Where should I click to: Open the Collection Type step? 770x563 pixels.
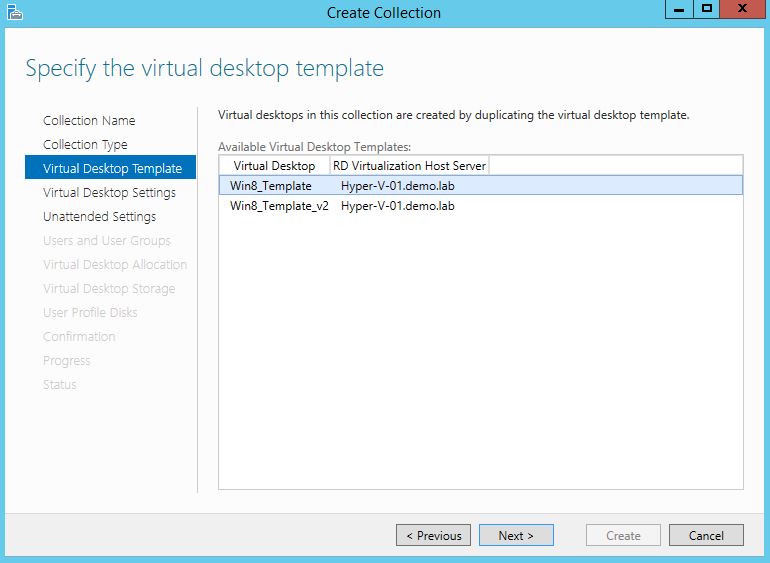pyautogui.click(x=85, y=145)
